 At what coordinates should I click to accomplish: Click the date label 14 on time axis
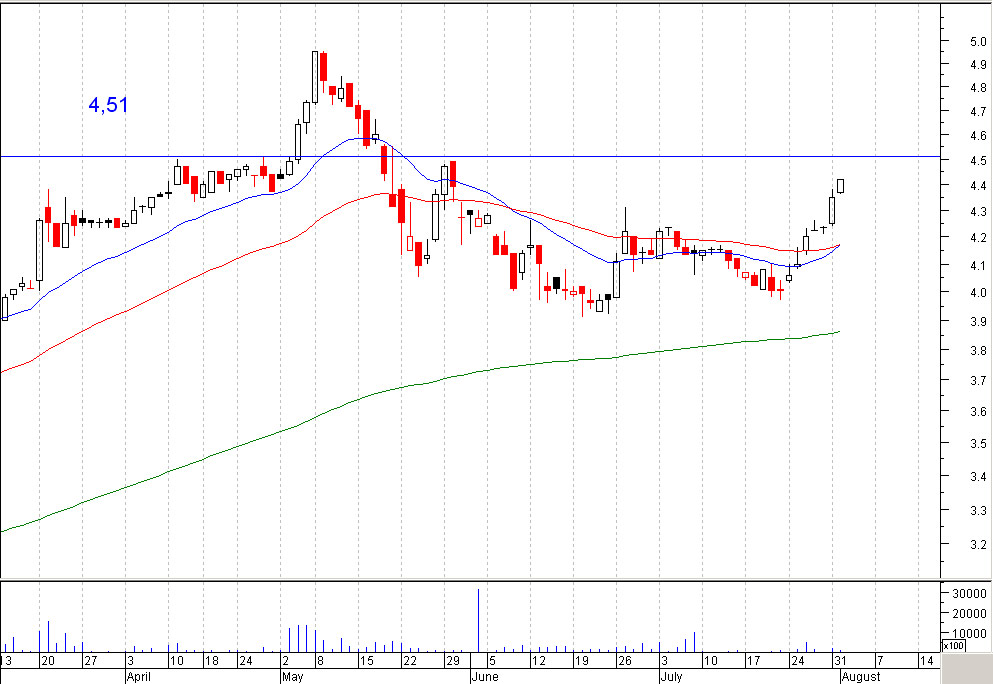[x=926, y=661]
